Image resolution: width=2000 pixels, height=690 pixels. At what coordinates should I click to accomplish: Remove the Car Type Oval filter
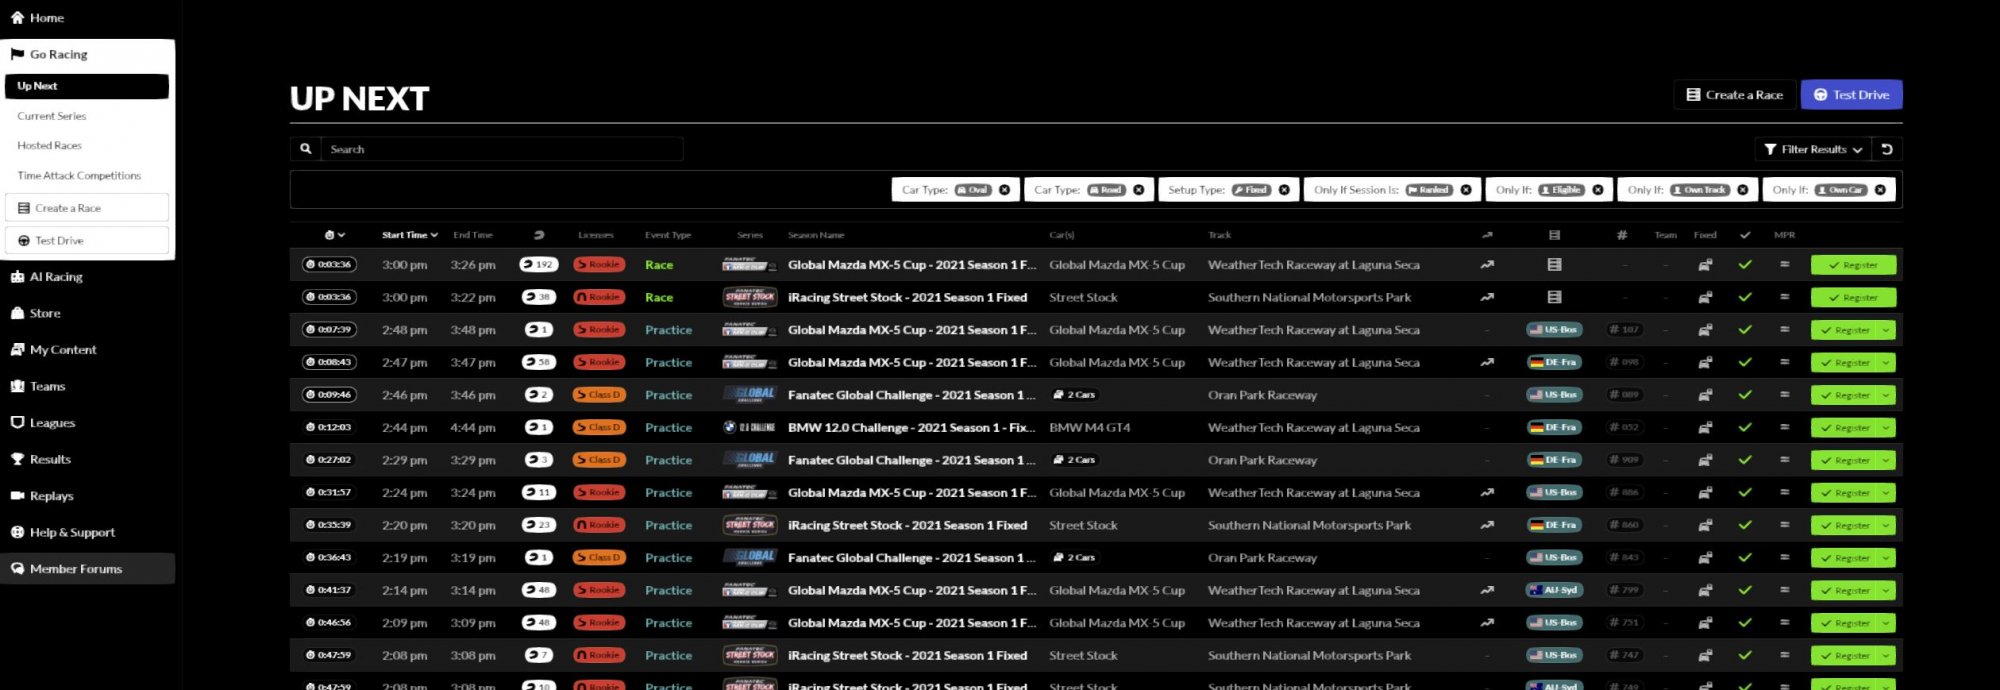[1004, 190]
